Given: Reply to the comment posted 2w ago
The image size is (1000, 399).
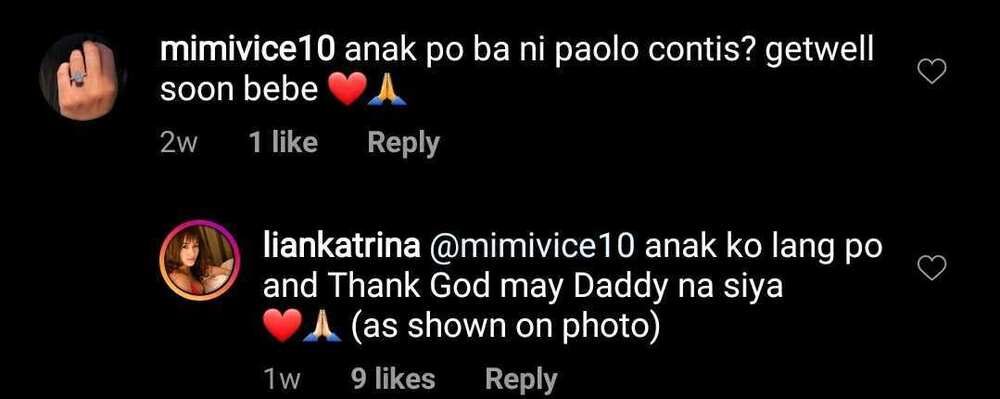Looking at the screenshot, I should [404, 143].
